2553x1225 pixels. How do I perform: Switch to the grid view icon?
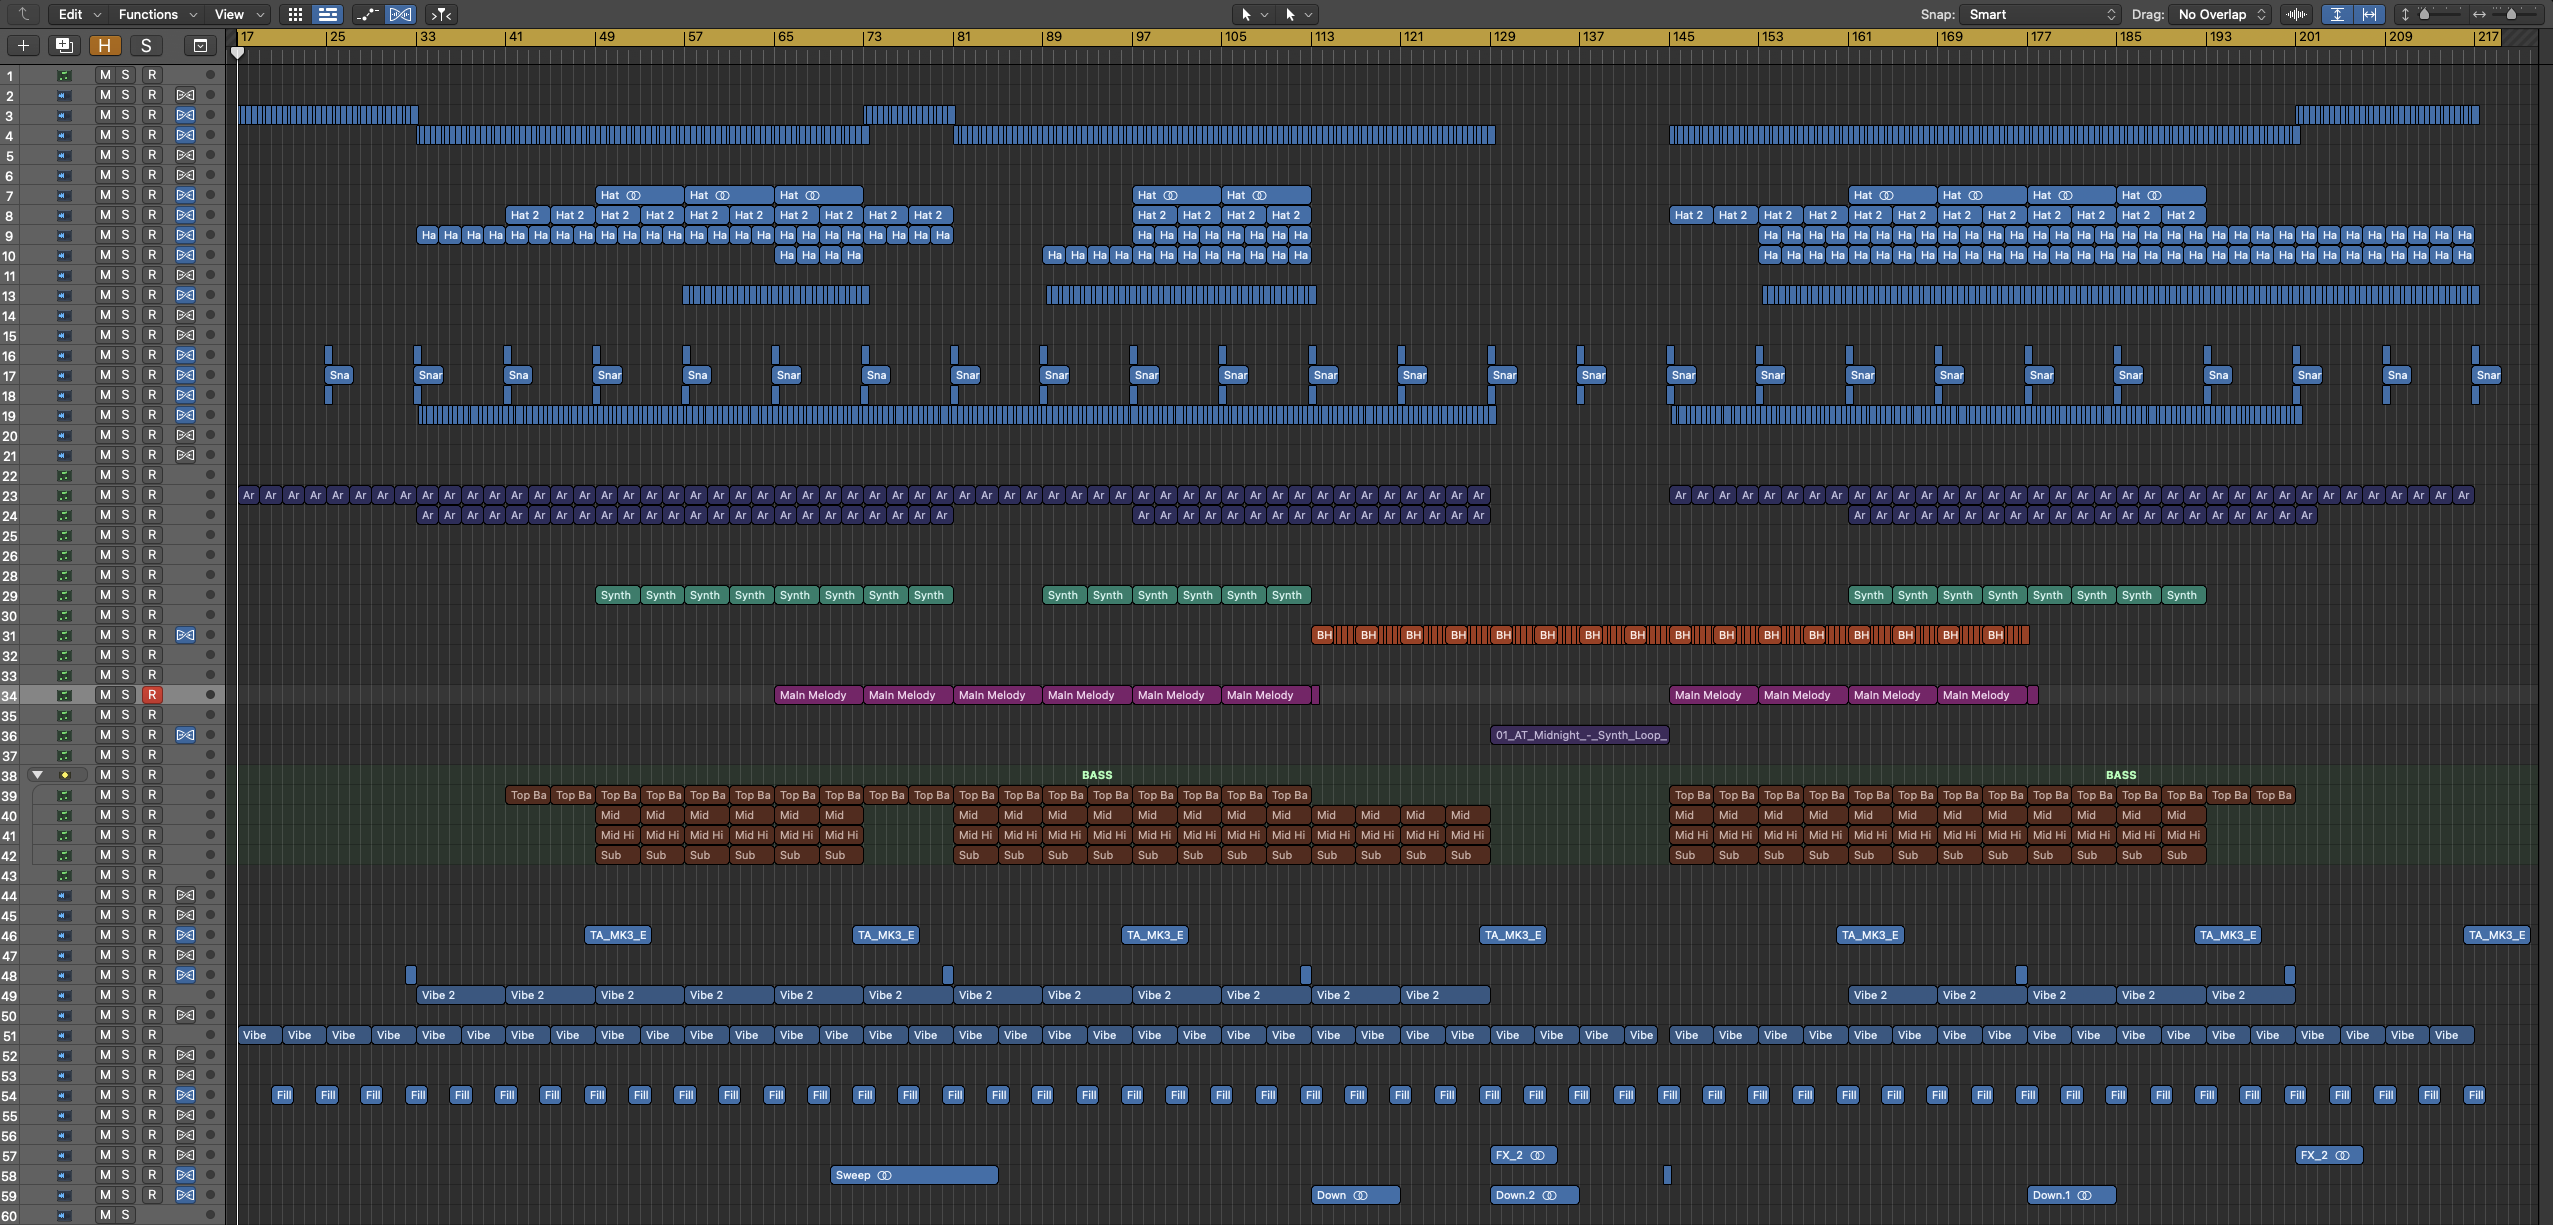click(x=295, y=14)
